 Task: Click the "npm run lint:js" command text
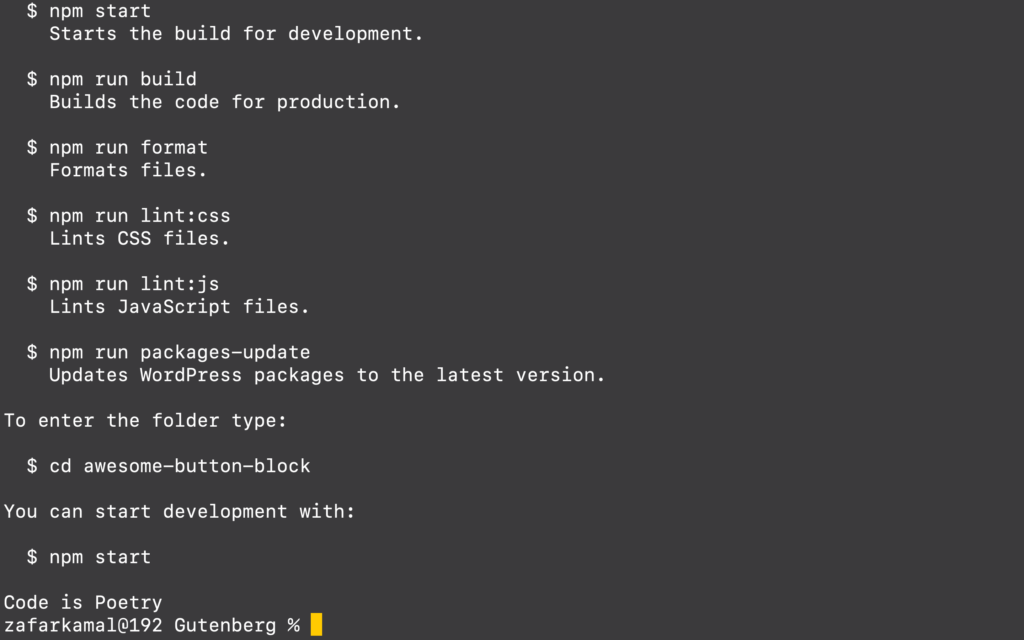pos(134,284)
